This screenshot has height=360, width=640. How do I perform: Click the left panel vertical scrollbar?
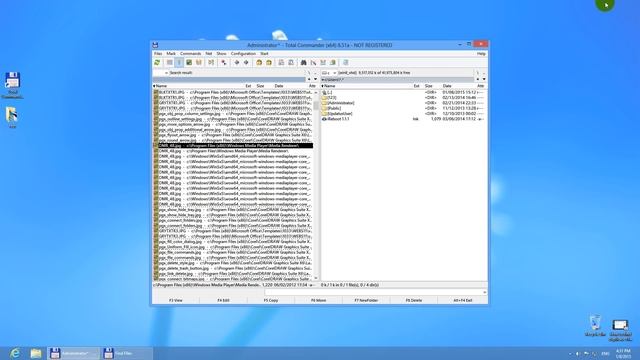tap(316, 185)
